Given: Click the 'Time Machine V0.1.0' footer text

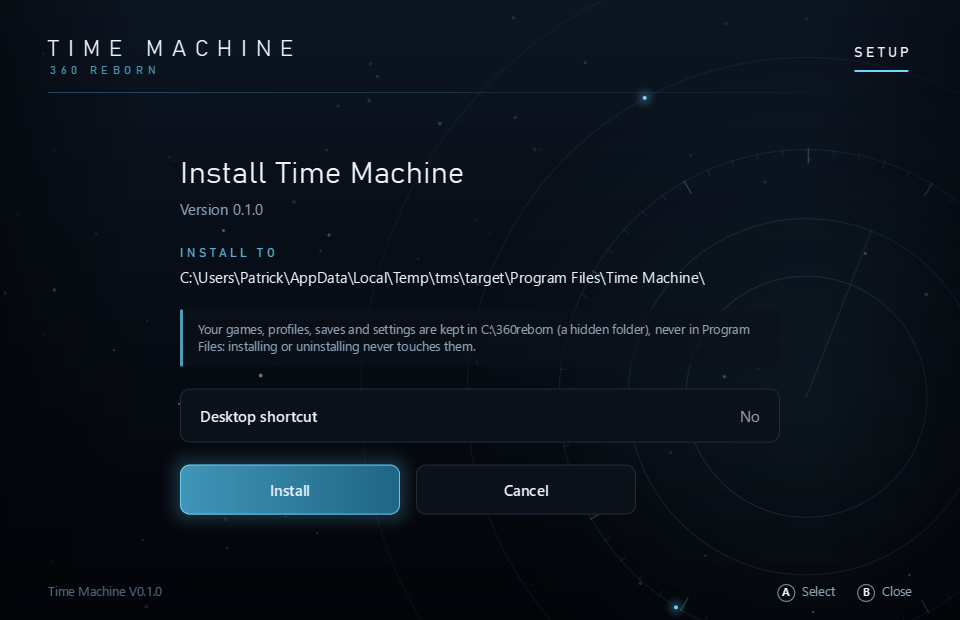Looking at the screenshot, I should 105,592.
